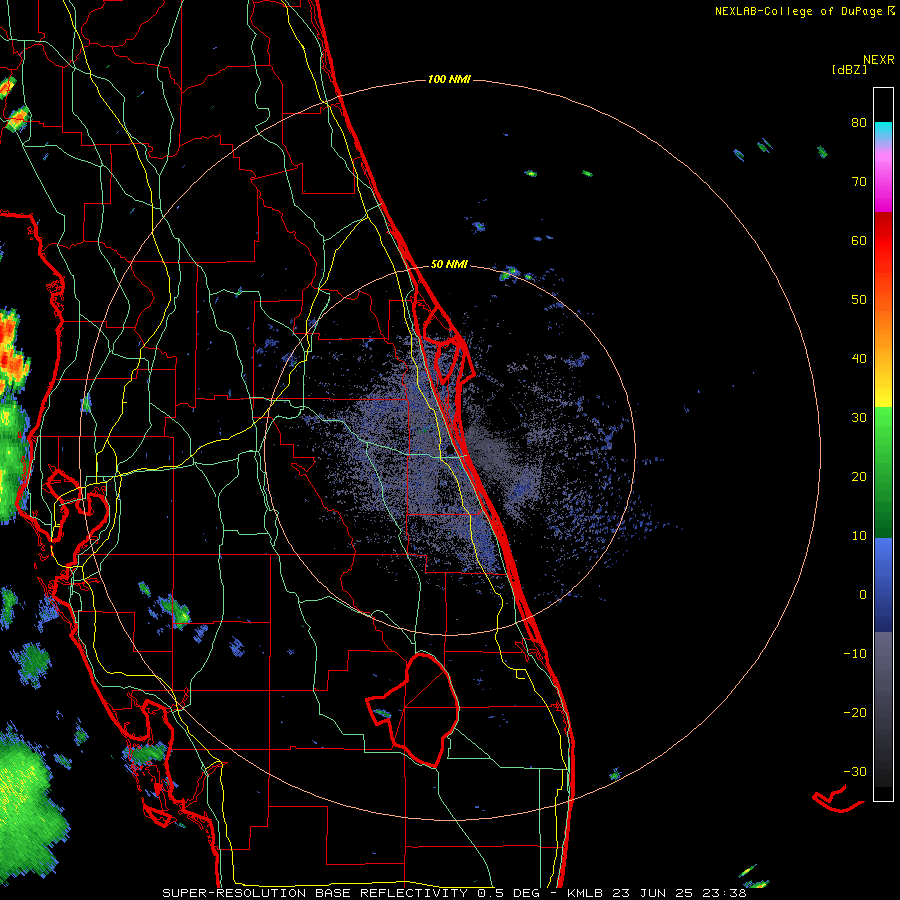Click the Super-Resolution Base Reflectivity caption at bottom
This screenshot has width=900, height=900.
point(454,893)
